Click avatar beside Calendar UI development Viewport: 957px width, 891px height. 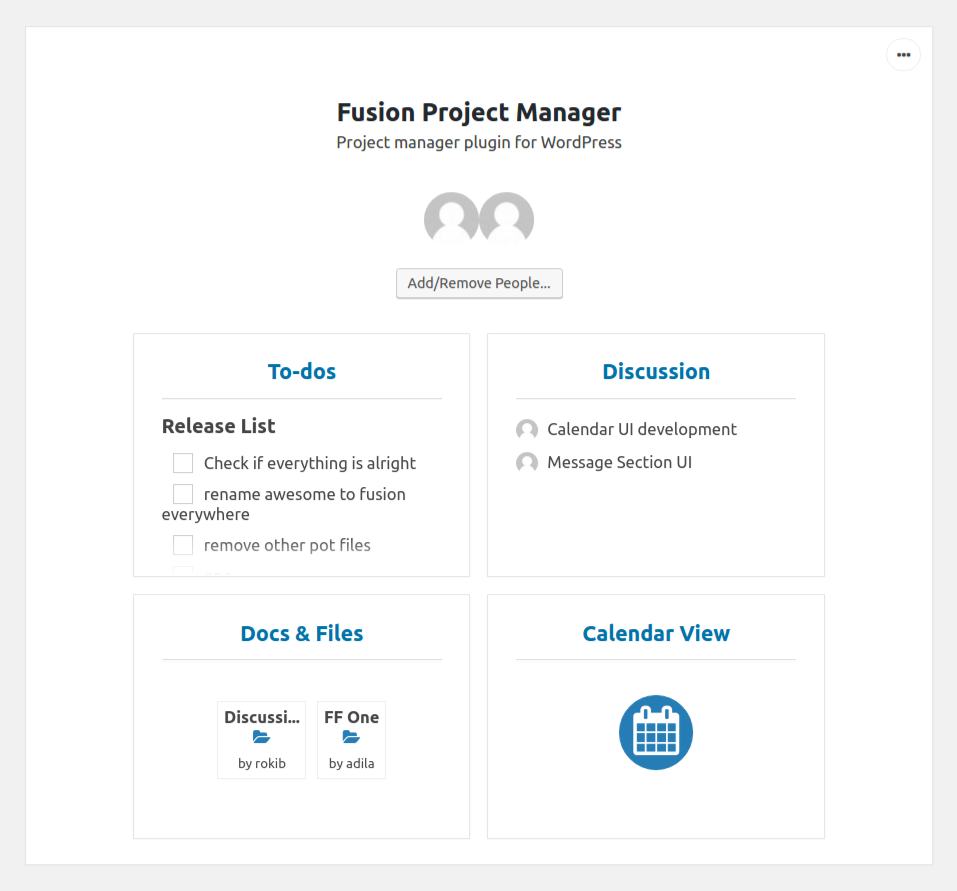(527, 430)
